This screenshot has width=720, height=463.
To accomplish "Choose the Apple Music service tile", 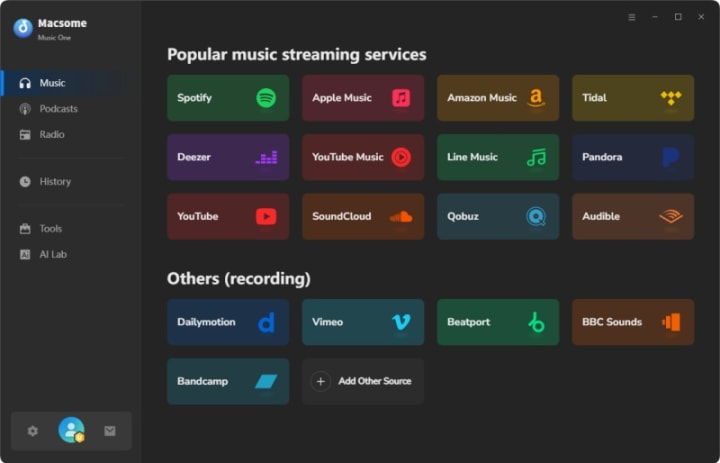I will (363, 98).
